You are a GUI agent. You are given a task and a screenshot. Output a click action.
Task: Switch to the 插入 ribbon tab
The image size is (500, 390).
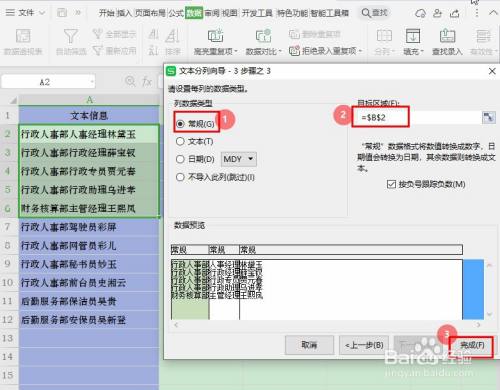[x=124, y=13]
